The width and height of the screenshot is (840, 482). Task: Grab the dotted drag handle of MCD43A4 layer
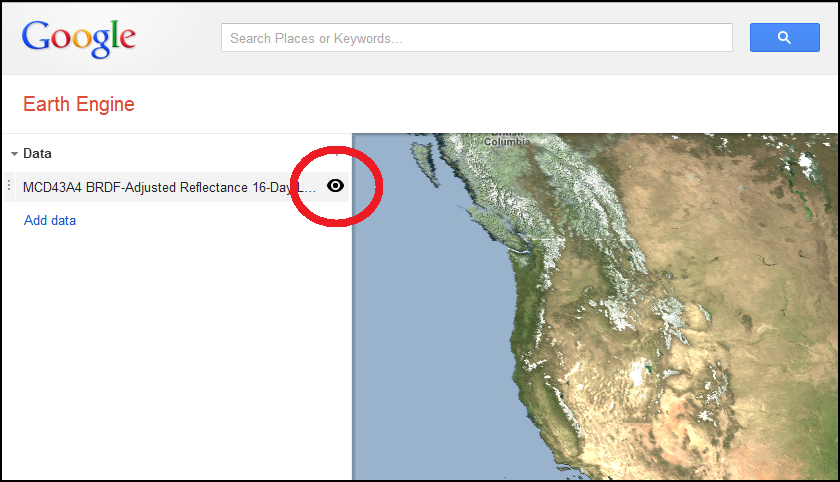point(9,186)
